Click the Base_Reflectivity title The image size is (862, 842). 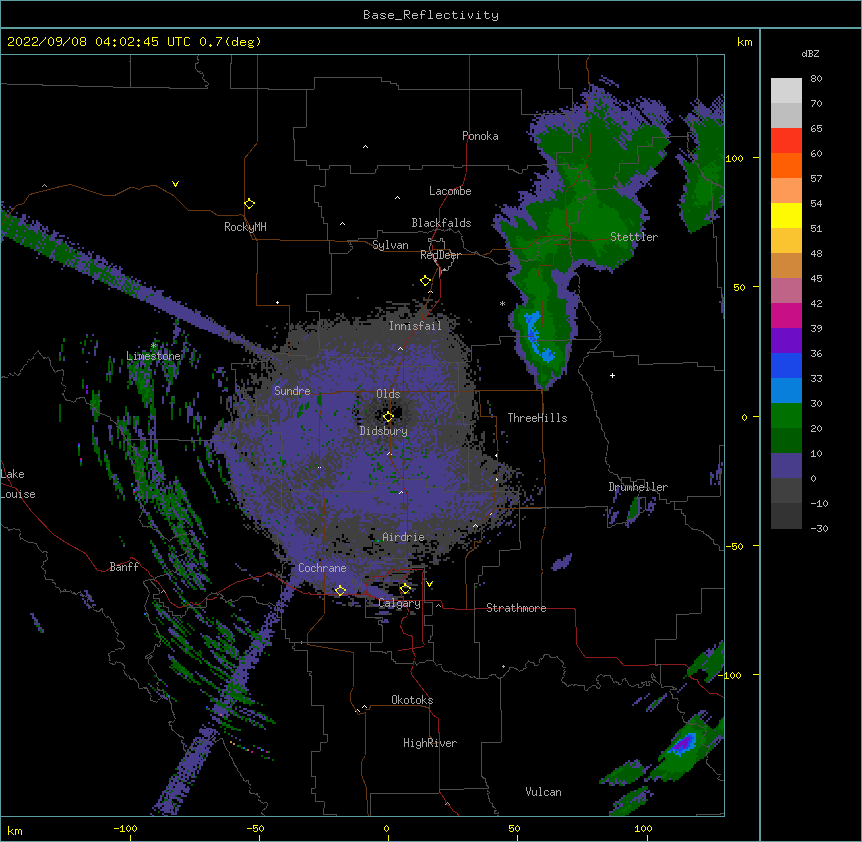(x=431, y=15)
